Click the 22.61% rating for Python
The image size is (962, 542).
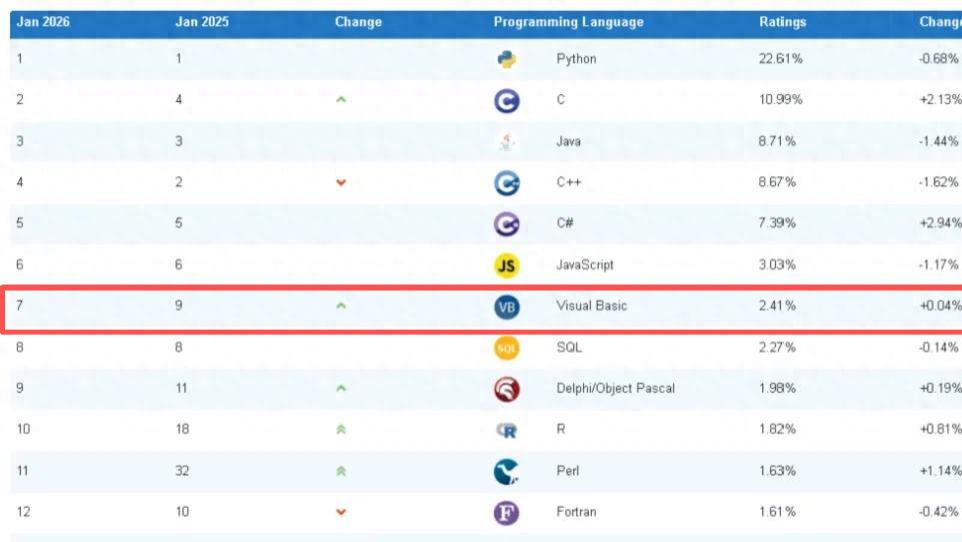coord(780,59)
